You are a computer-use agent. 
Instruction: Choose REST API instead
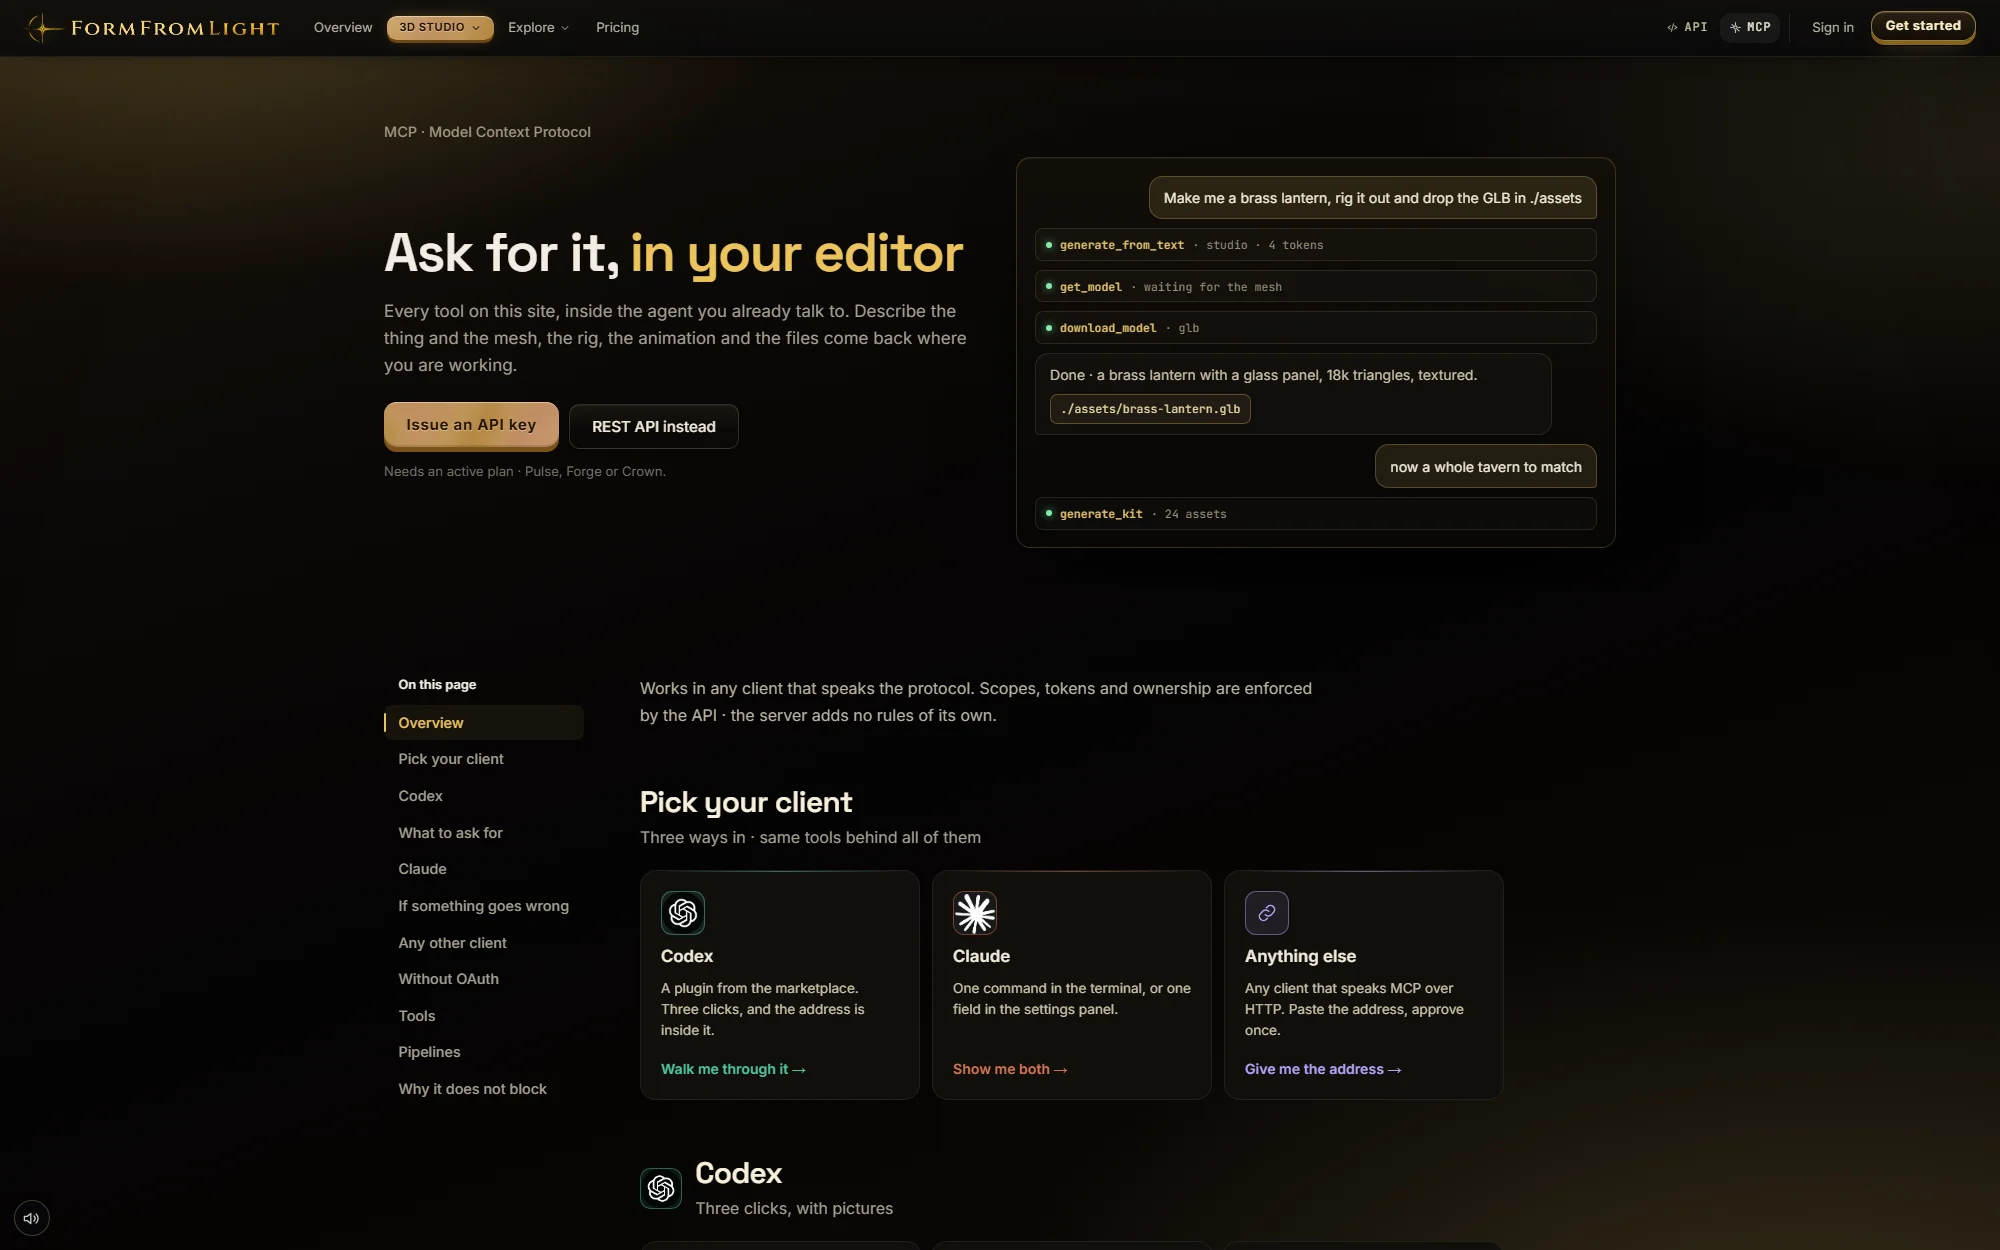[x=654, y=427]
